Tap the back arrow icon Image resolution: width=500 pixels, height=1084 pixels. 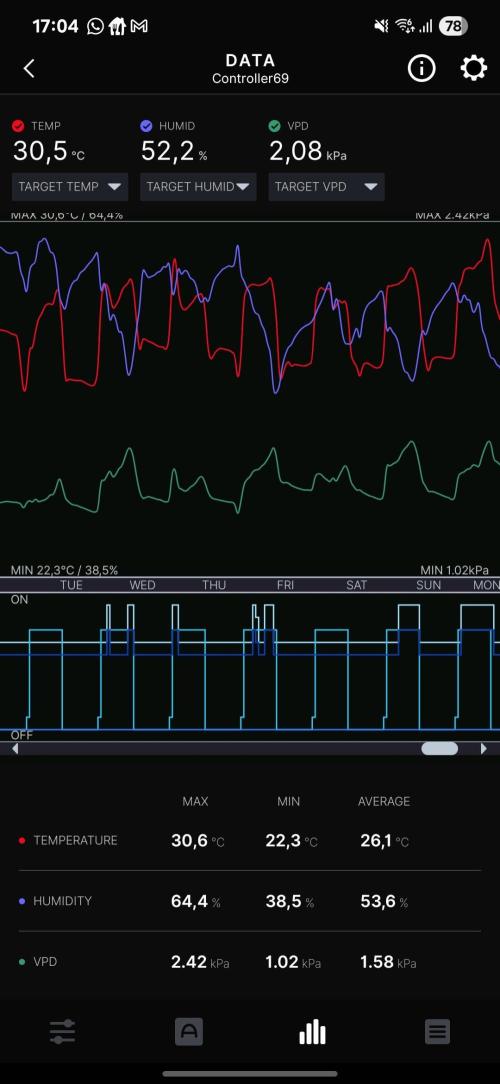[x=29, y=68]
